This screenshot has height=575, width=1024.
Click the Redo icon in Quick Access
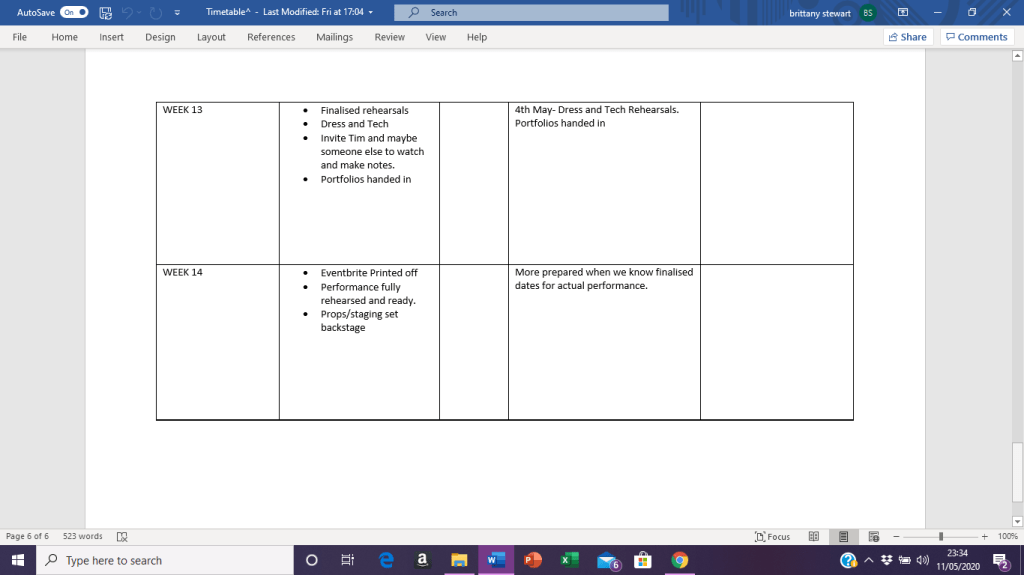[155, 12]
